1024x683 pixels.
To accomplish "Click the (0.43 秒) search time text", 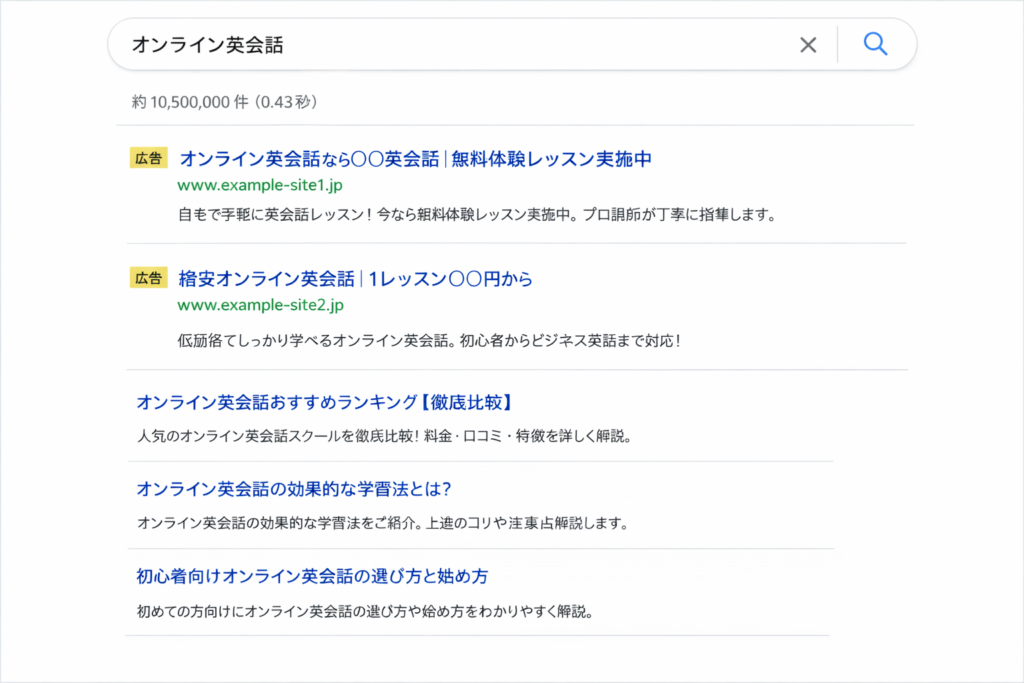I will 286,102.
